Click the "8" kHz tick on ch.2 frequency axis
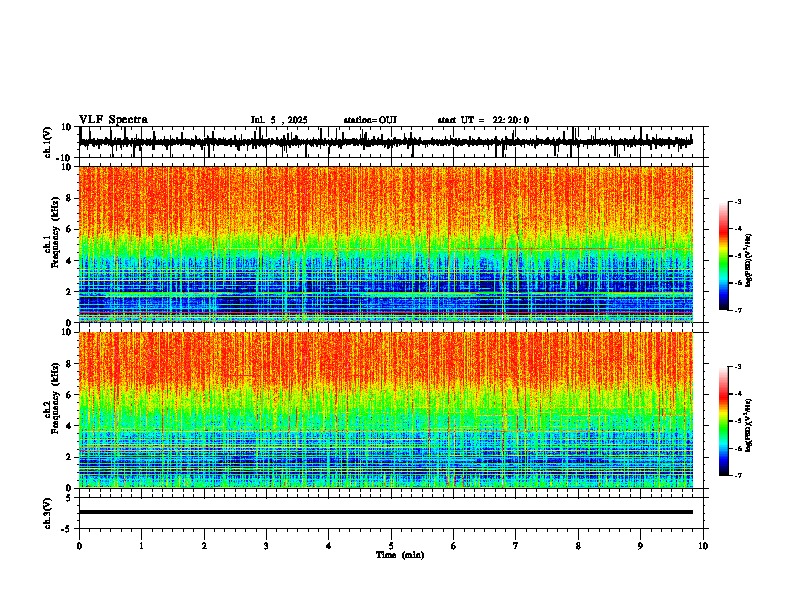Screen dimensions: 792x612 tap(70, 364)
